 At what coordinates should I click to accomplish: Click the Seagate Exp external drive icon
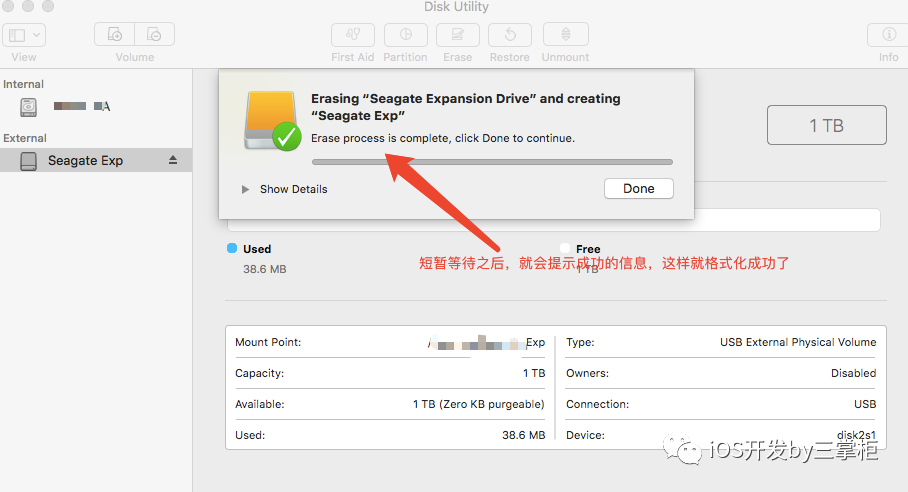(28, 161)
